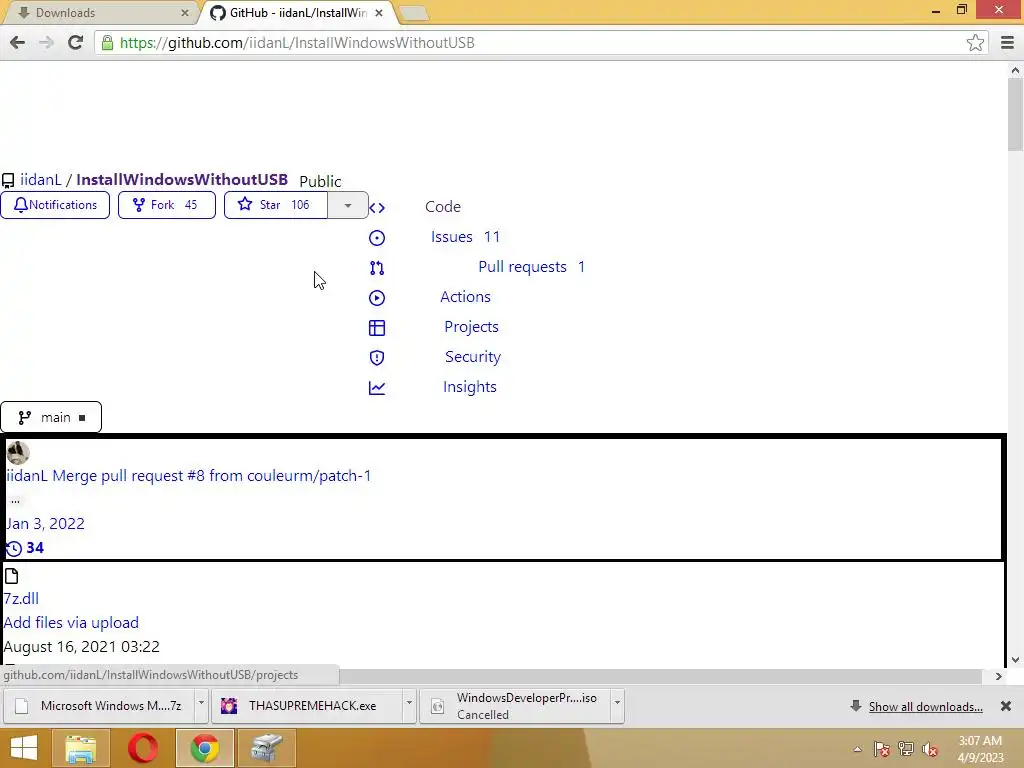Click the address bar URL

tap(297, 43)
